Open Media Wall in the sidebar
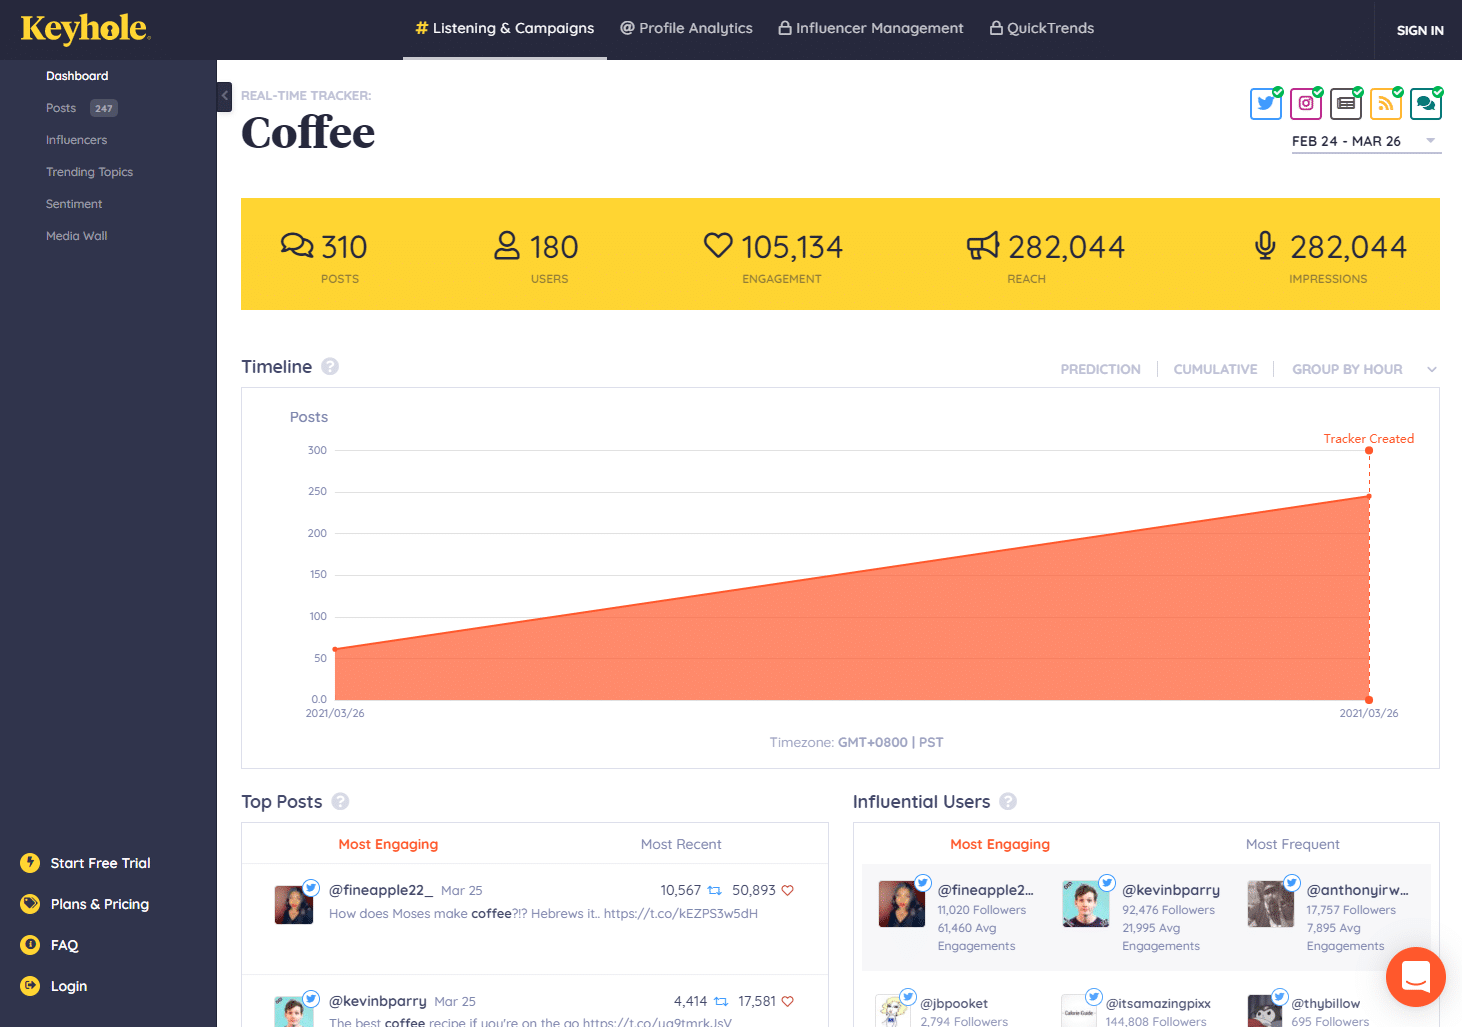This screenshot has width=1462, height=1027. click(x=76, y=236)
